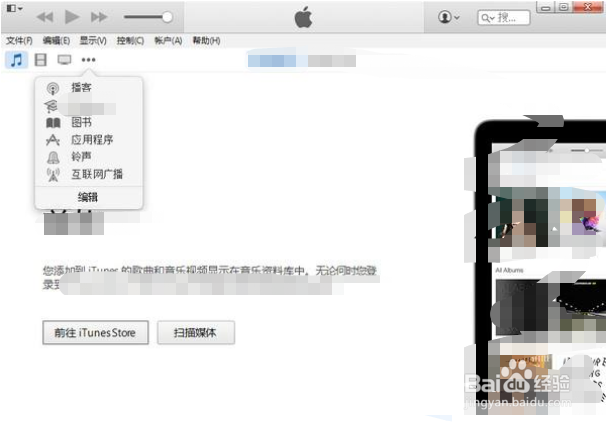This screenshot has height=423, width=606.
Task: Skip forward to next track
Action: coord(99,17)
